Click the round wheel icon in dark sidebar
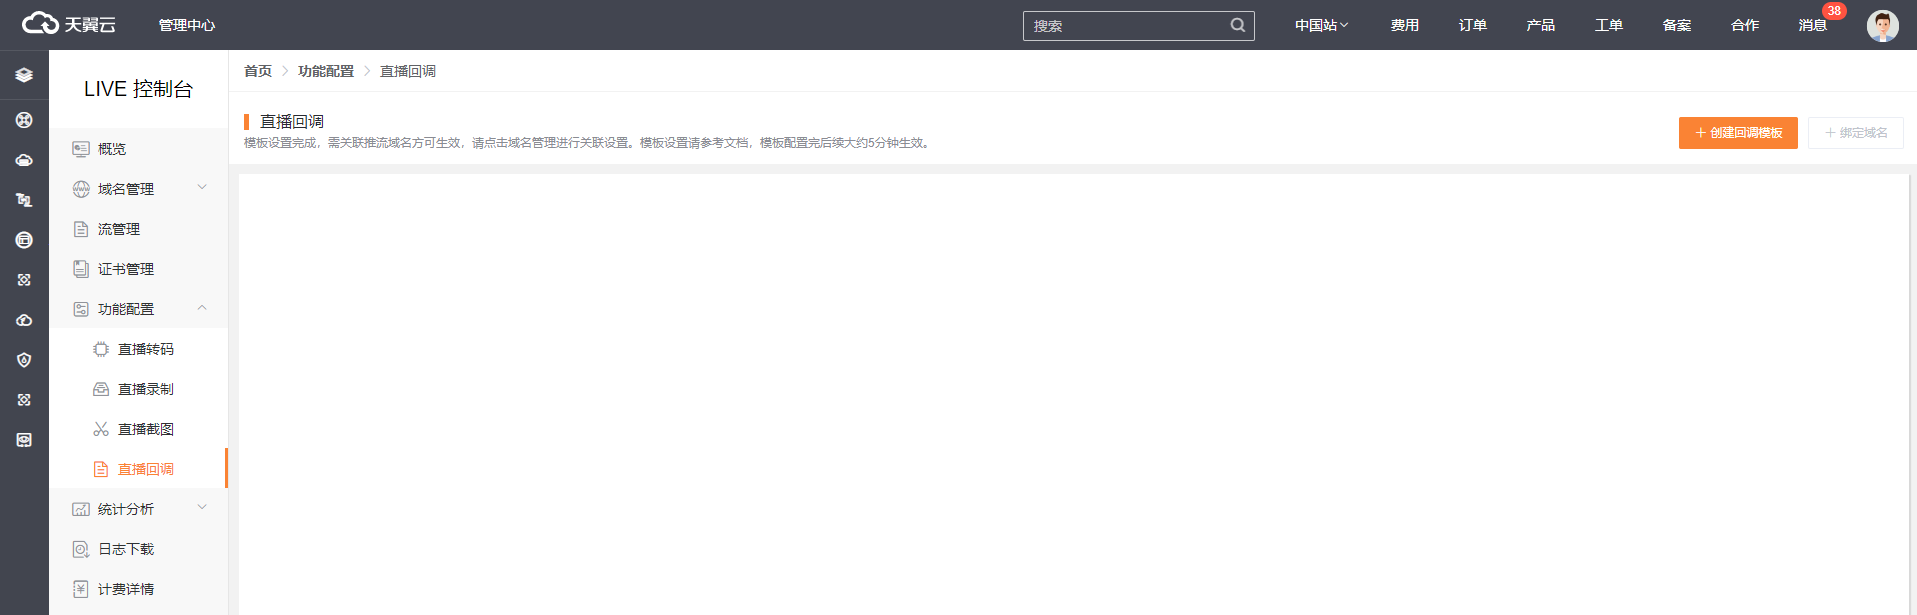Screen dimensions: 1917x615 click(24, 120)
